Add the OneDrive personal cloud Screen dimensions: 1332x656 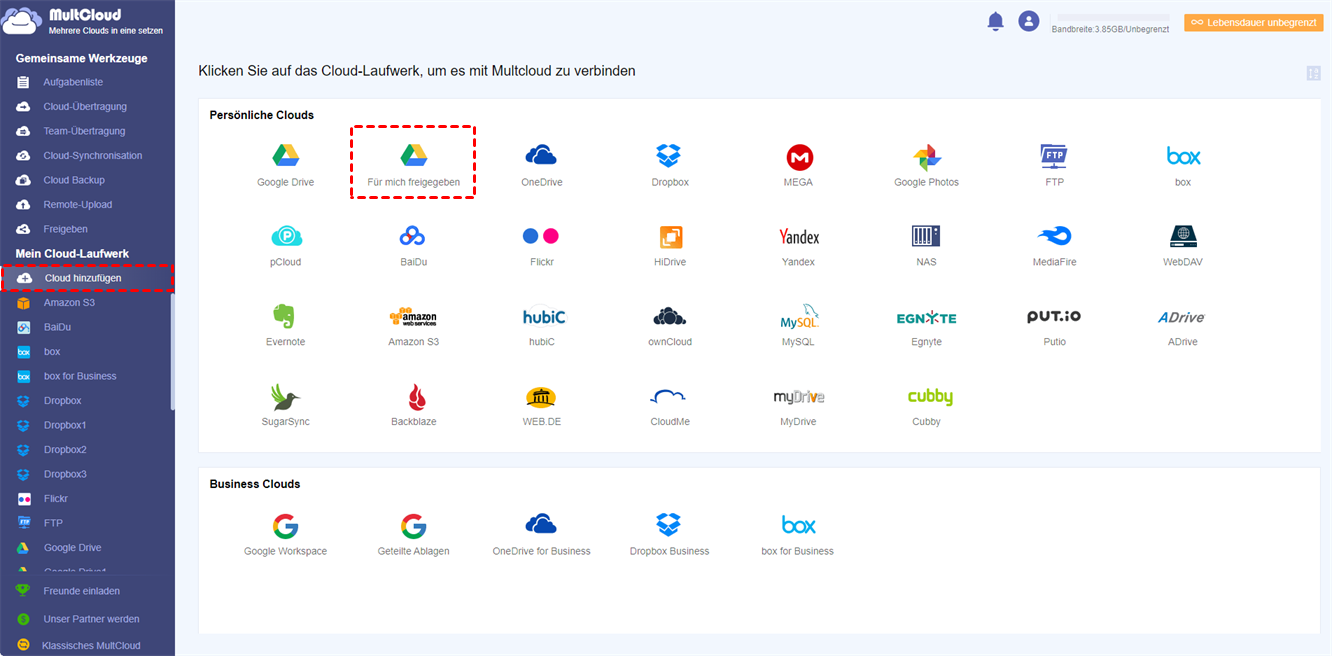click(x=541, y=165)
